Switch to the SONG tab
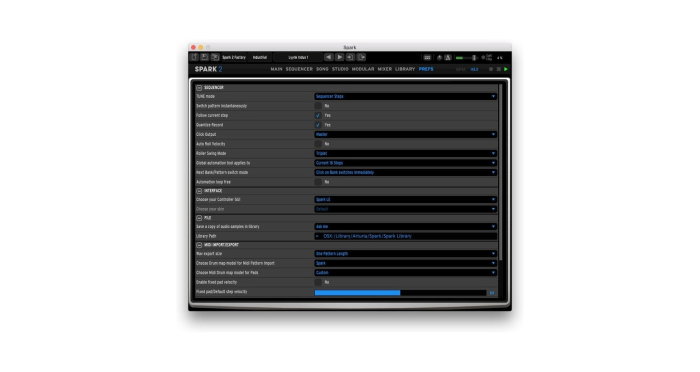700x372 pixels. (322, 69)
